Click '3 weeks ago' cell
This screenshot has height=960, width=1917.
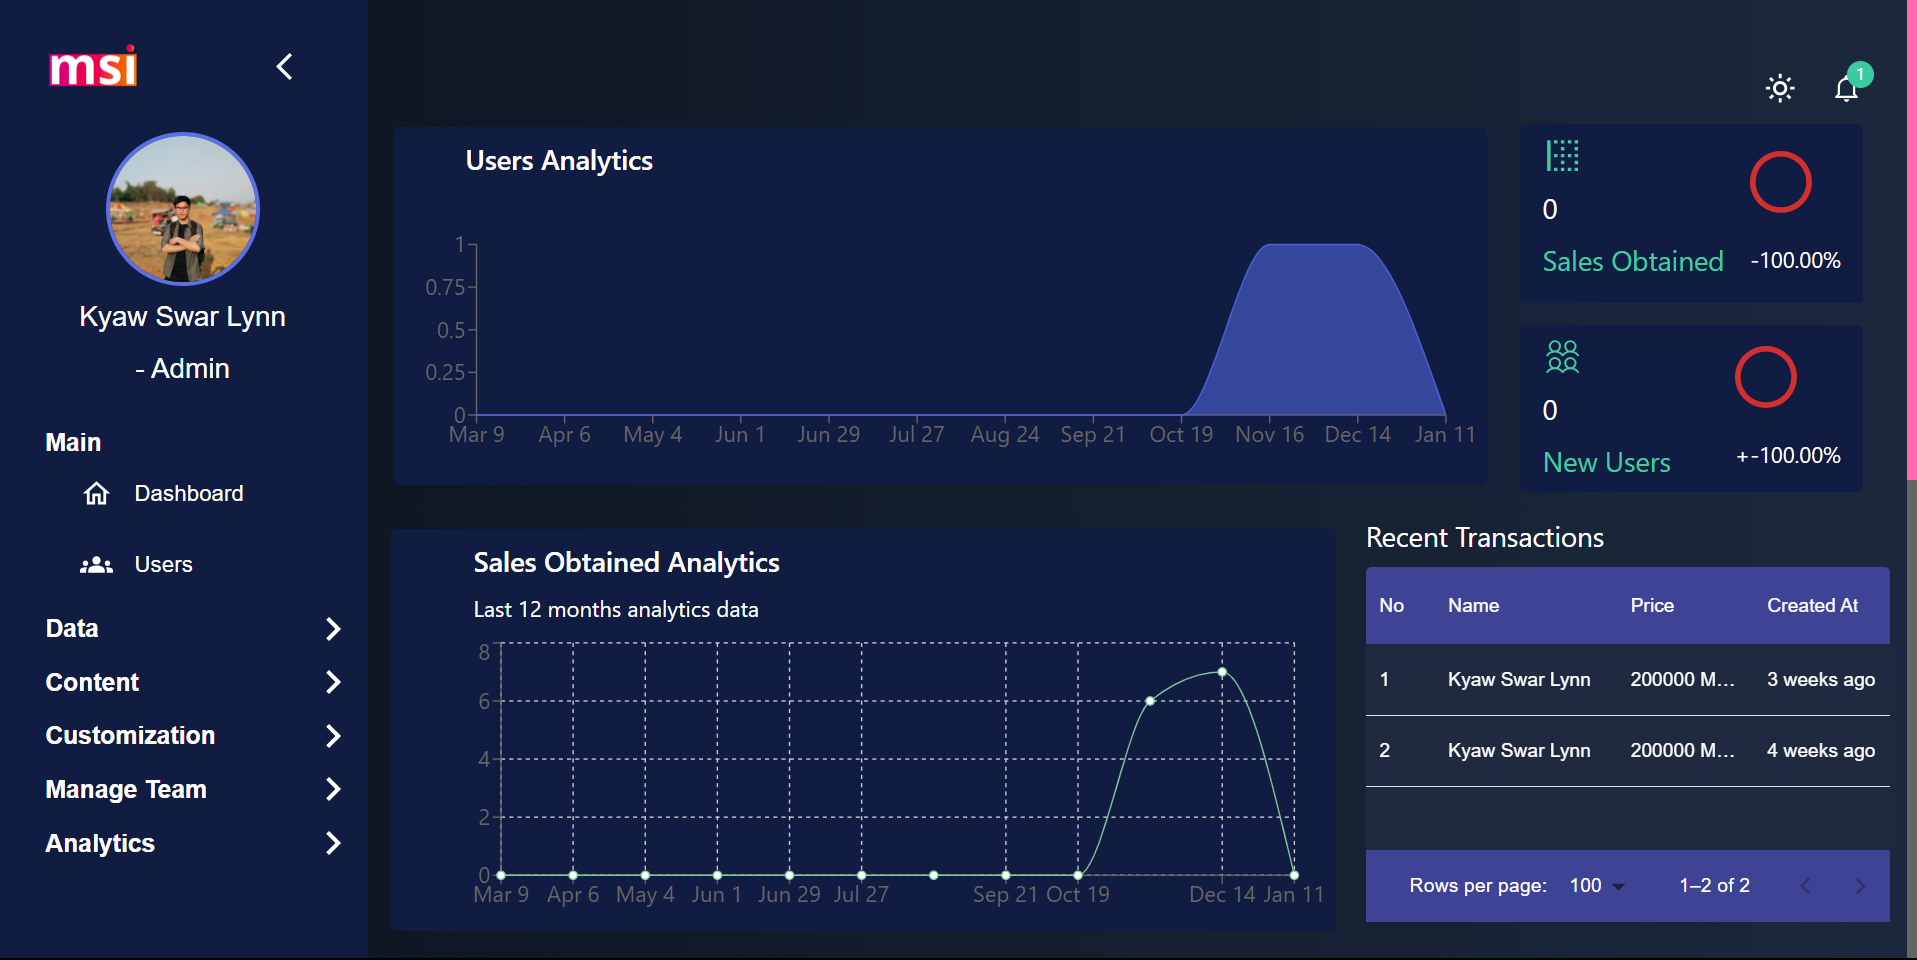pyautogui.click(x=1821, y=679)
